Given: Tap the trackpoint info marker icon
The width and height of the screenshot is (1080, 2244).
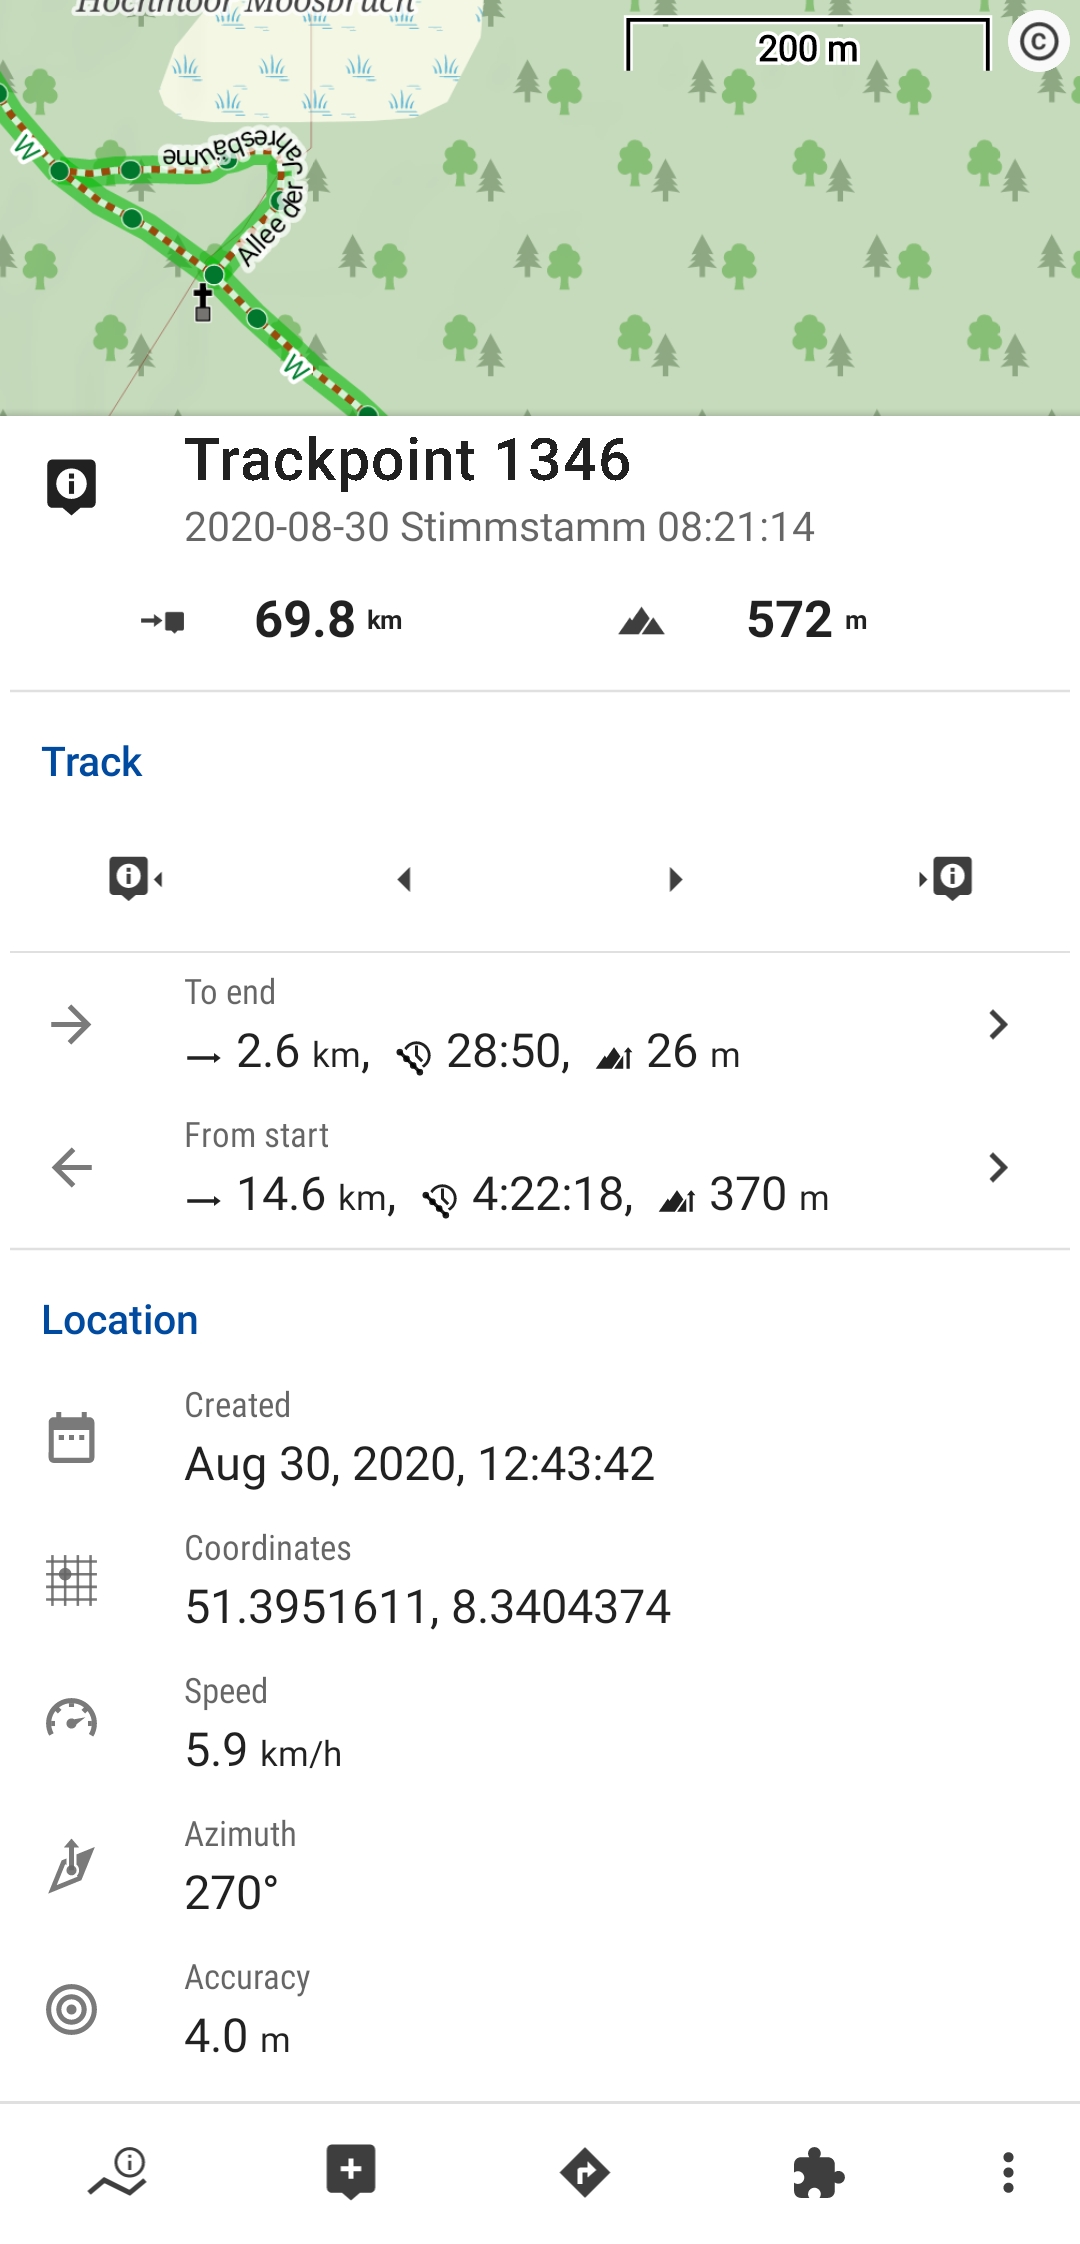Looking at the screenshot, I should pyautogui.click(x=72, y=486).
